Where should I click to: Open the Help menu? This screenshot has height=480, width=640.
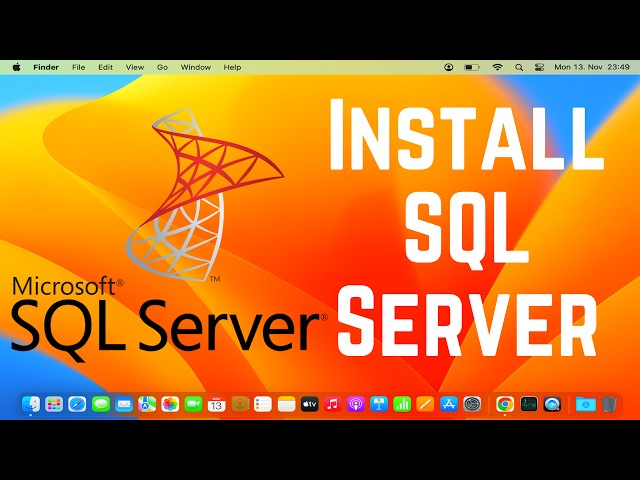coord(232,67)
